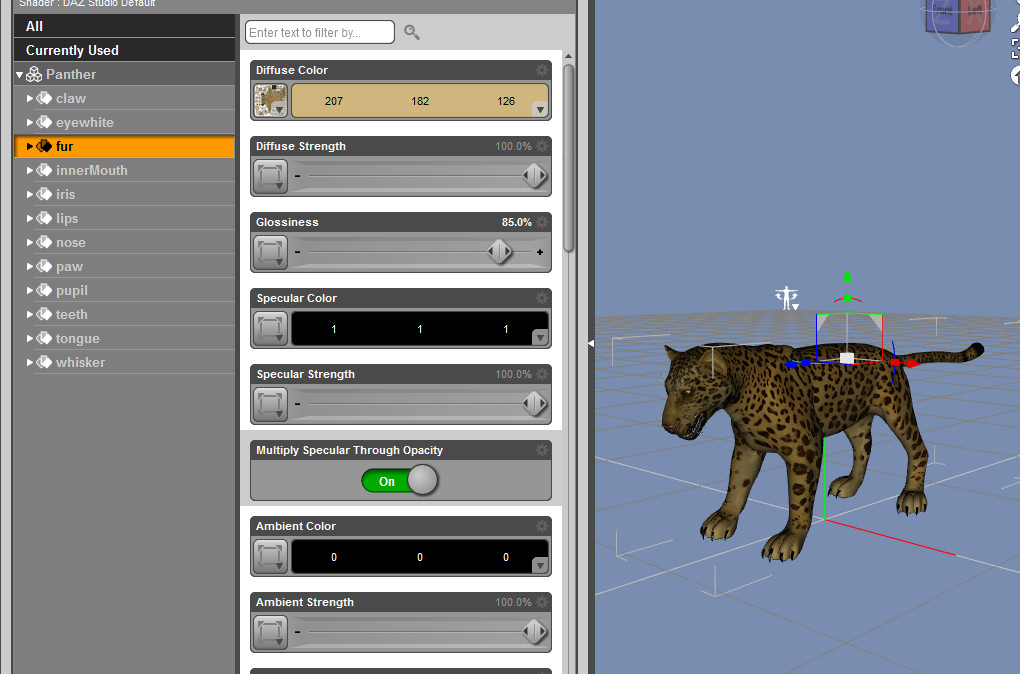
Task: Click the Diffuse Color texture map thumbnail
Action: 270,100
